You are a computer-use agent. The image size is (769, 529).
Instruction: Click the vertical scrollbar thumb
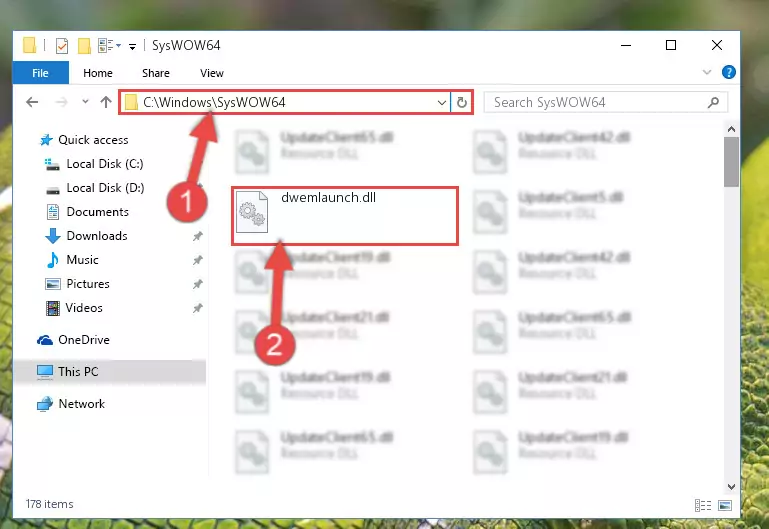[731, 162]
